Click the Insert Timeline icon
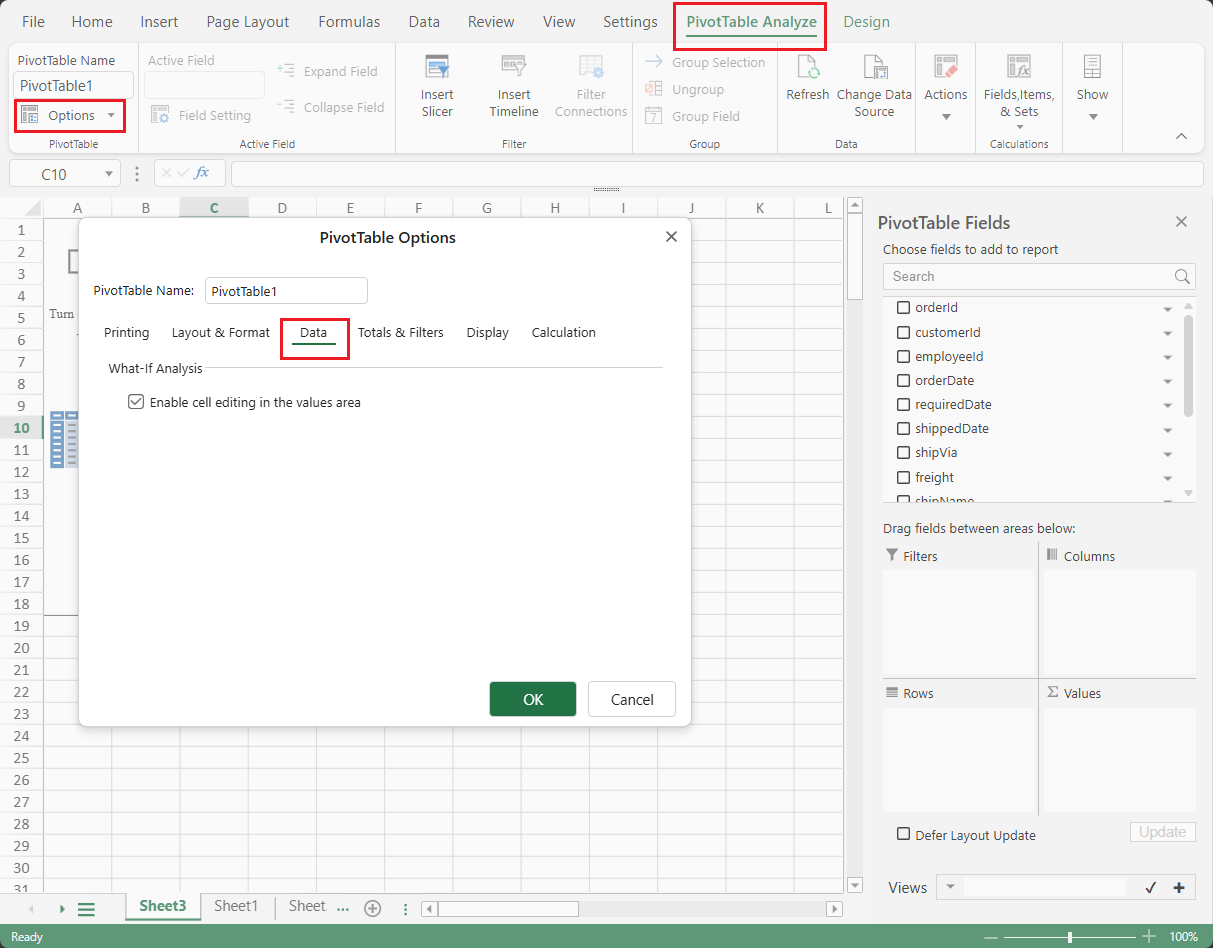Screen dimensions: 1213x948 (x=514, y=67)
